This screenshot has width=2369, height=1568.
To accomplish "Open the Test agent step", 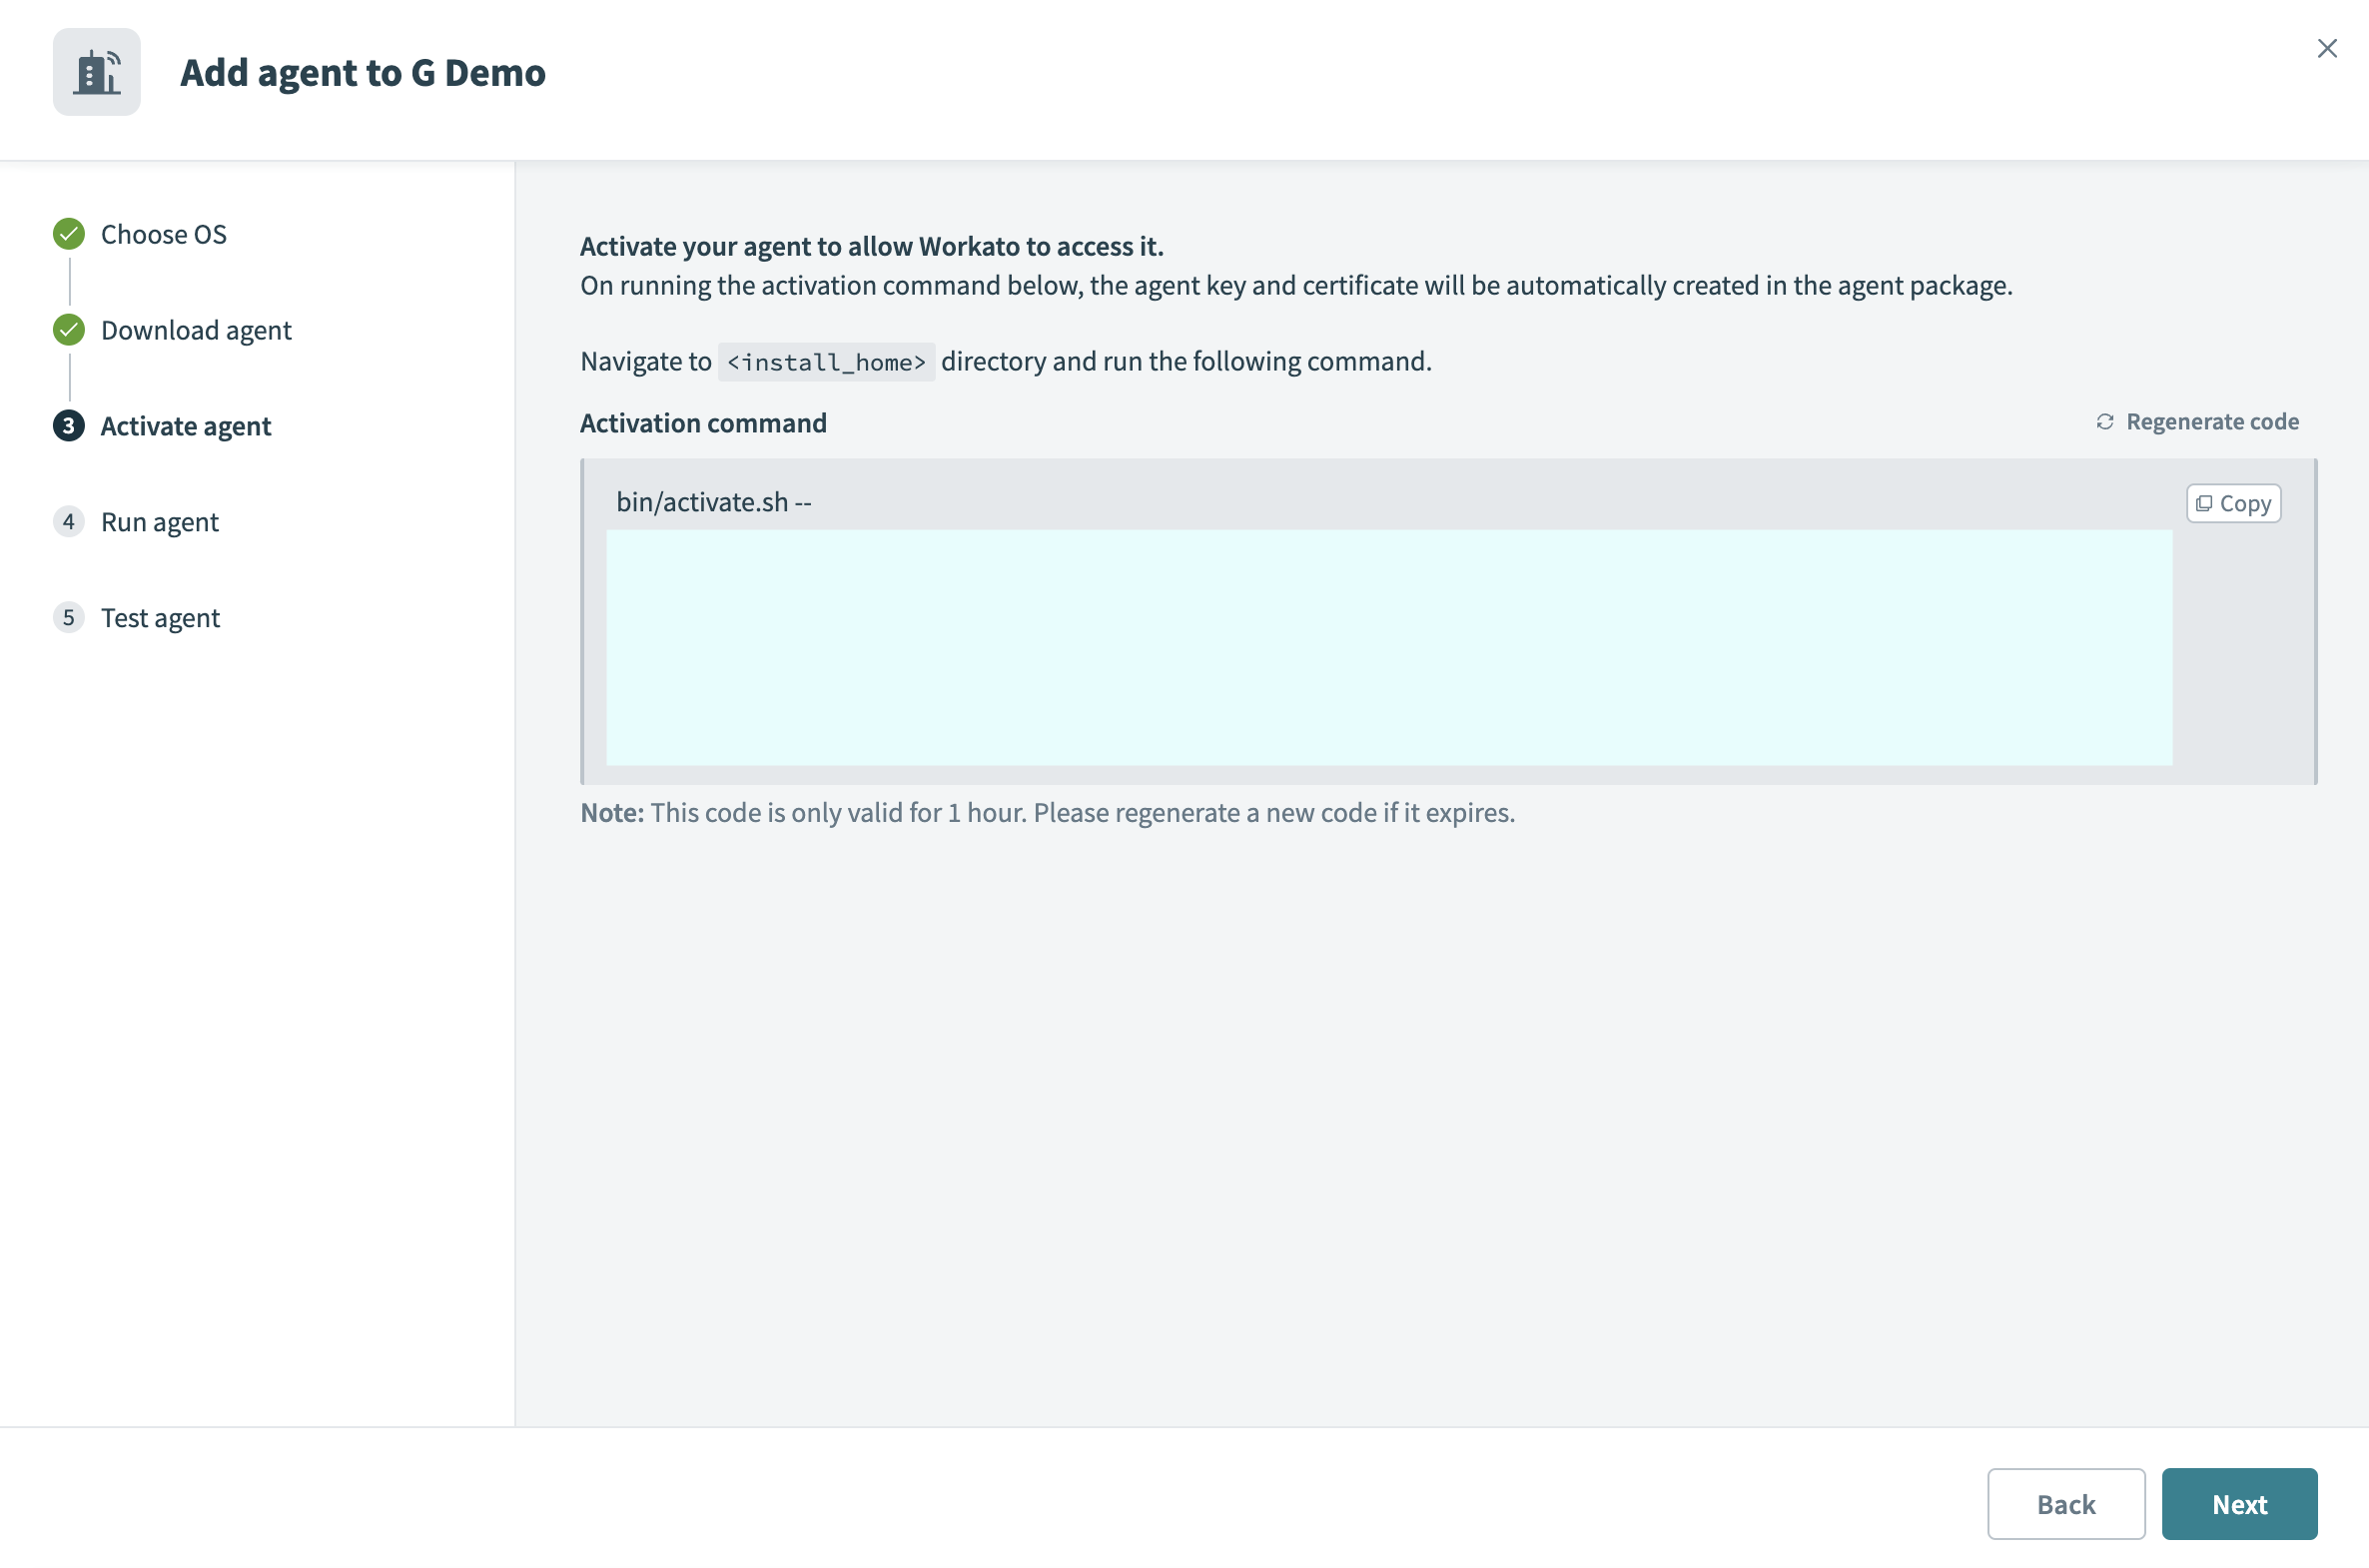I will pos(160,617).
